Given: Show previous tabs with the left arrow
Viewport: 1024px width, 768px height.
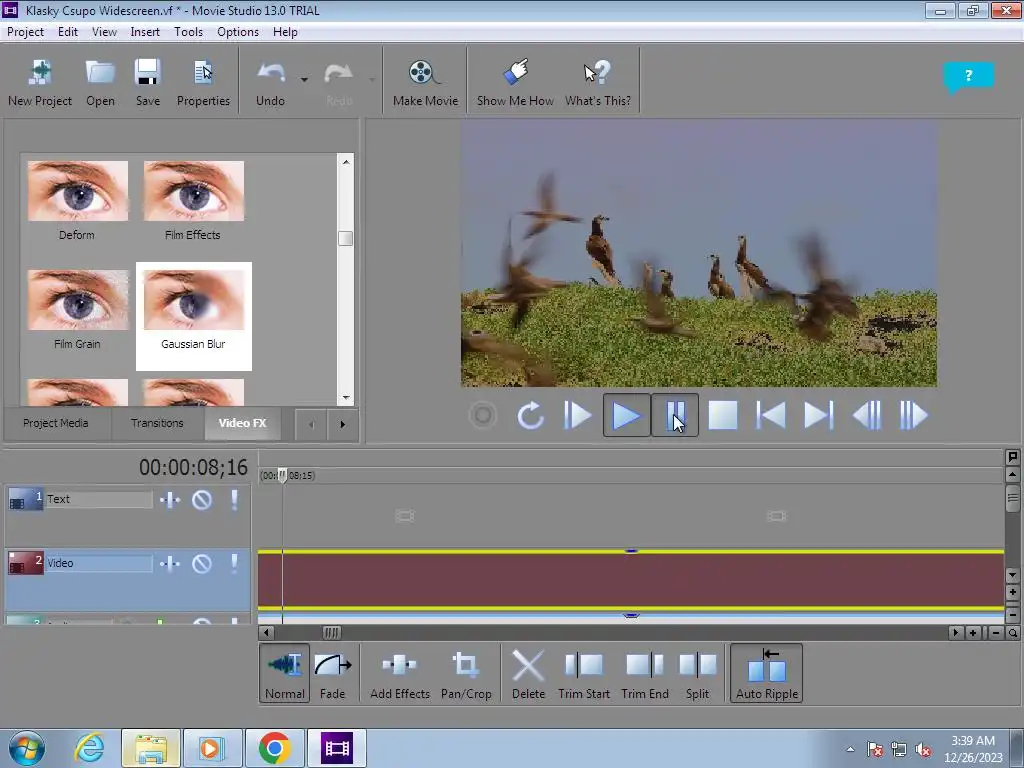Looking at the screenshot, I should (x=311, y=424).
